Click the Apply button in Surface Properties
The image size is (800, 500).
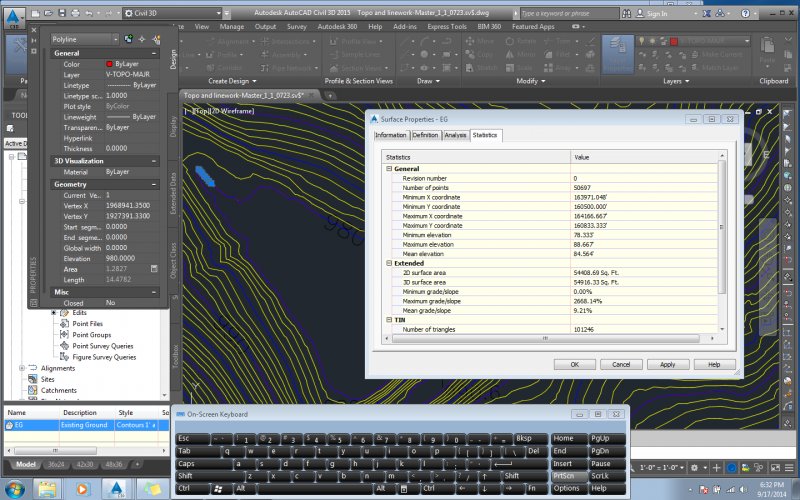(667, 364)
